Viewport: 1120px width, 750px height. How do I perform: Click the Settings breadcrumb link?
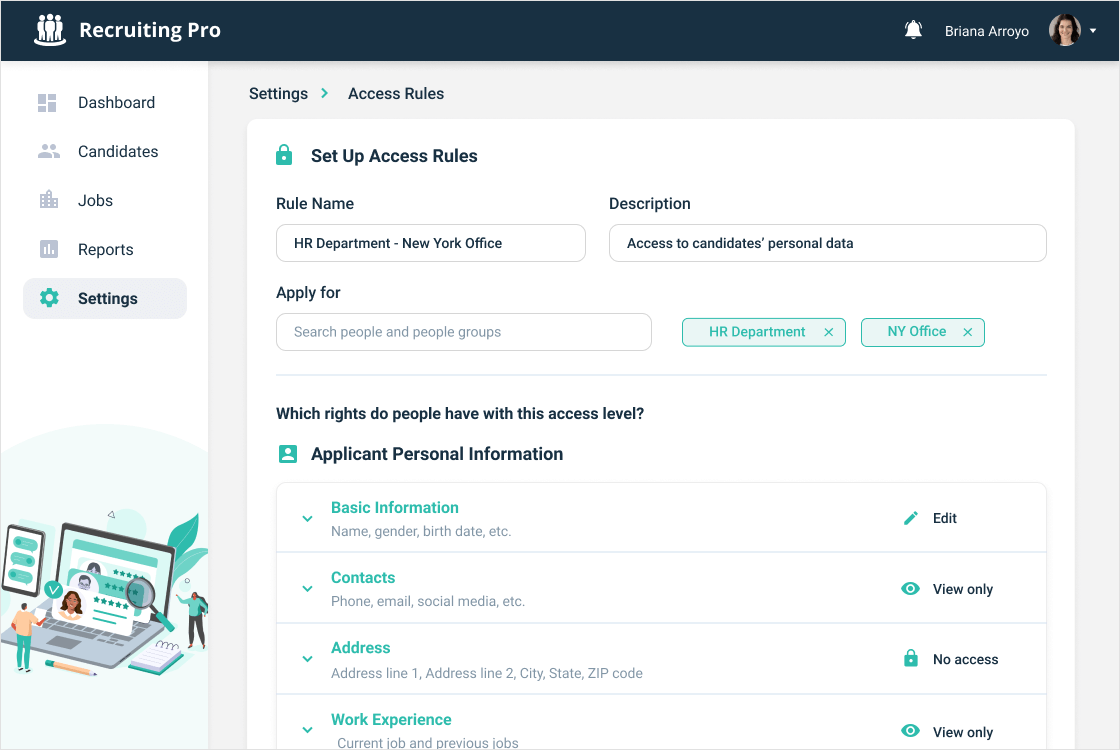[x=278, y=94]
